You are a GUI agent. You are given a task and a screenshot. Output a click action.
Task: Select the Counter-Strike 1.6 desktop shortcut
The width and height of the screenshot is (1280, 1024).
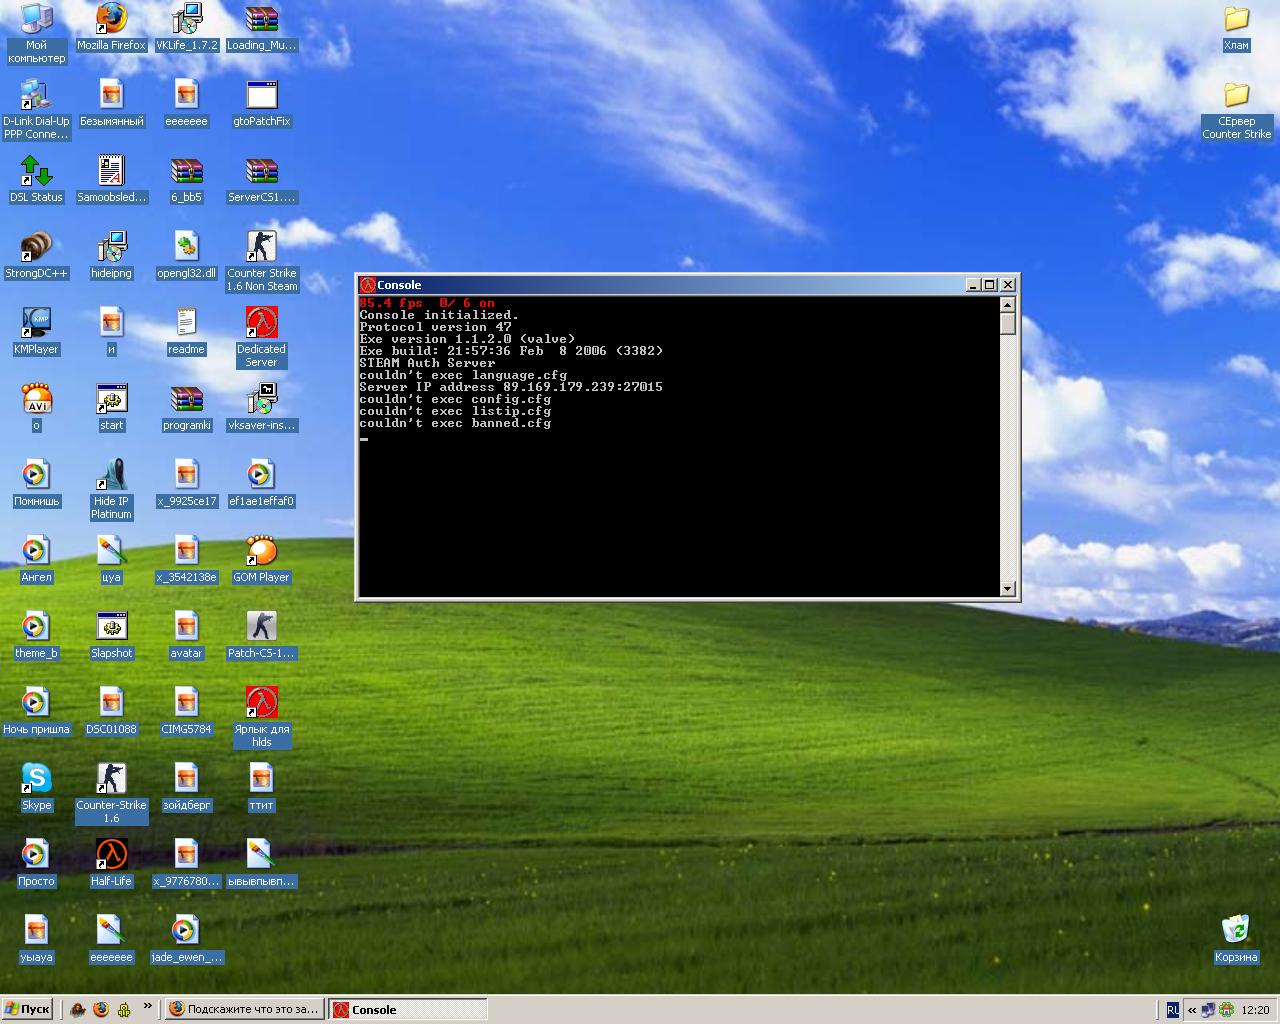(x=111, y=793)
